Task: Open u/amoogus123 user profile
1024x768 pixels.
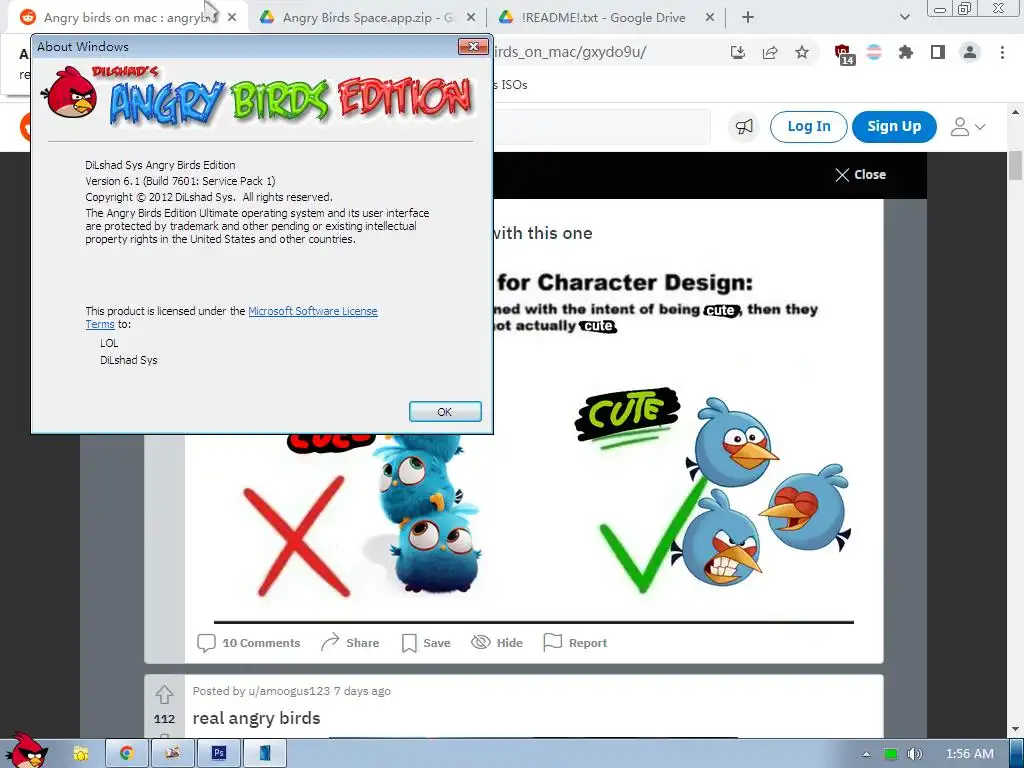Action: pyautogui.click(x=289, y=691)
